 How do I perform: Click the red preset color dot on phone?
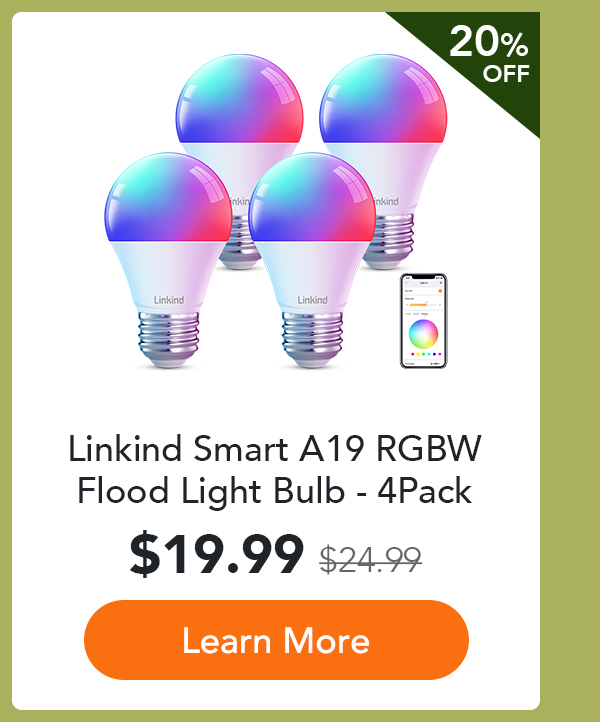(413, 354)
